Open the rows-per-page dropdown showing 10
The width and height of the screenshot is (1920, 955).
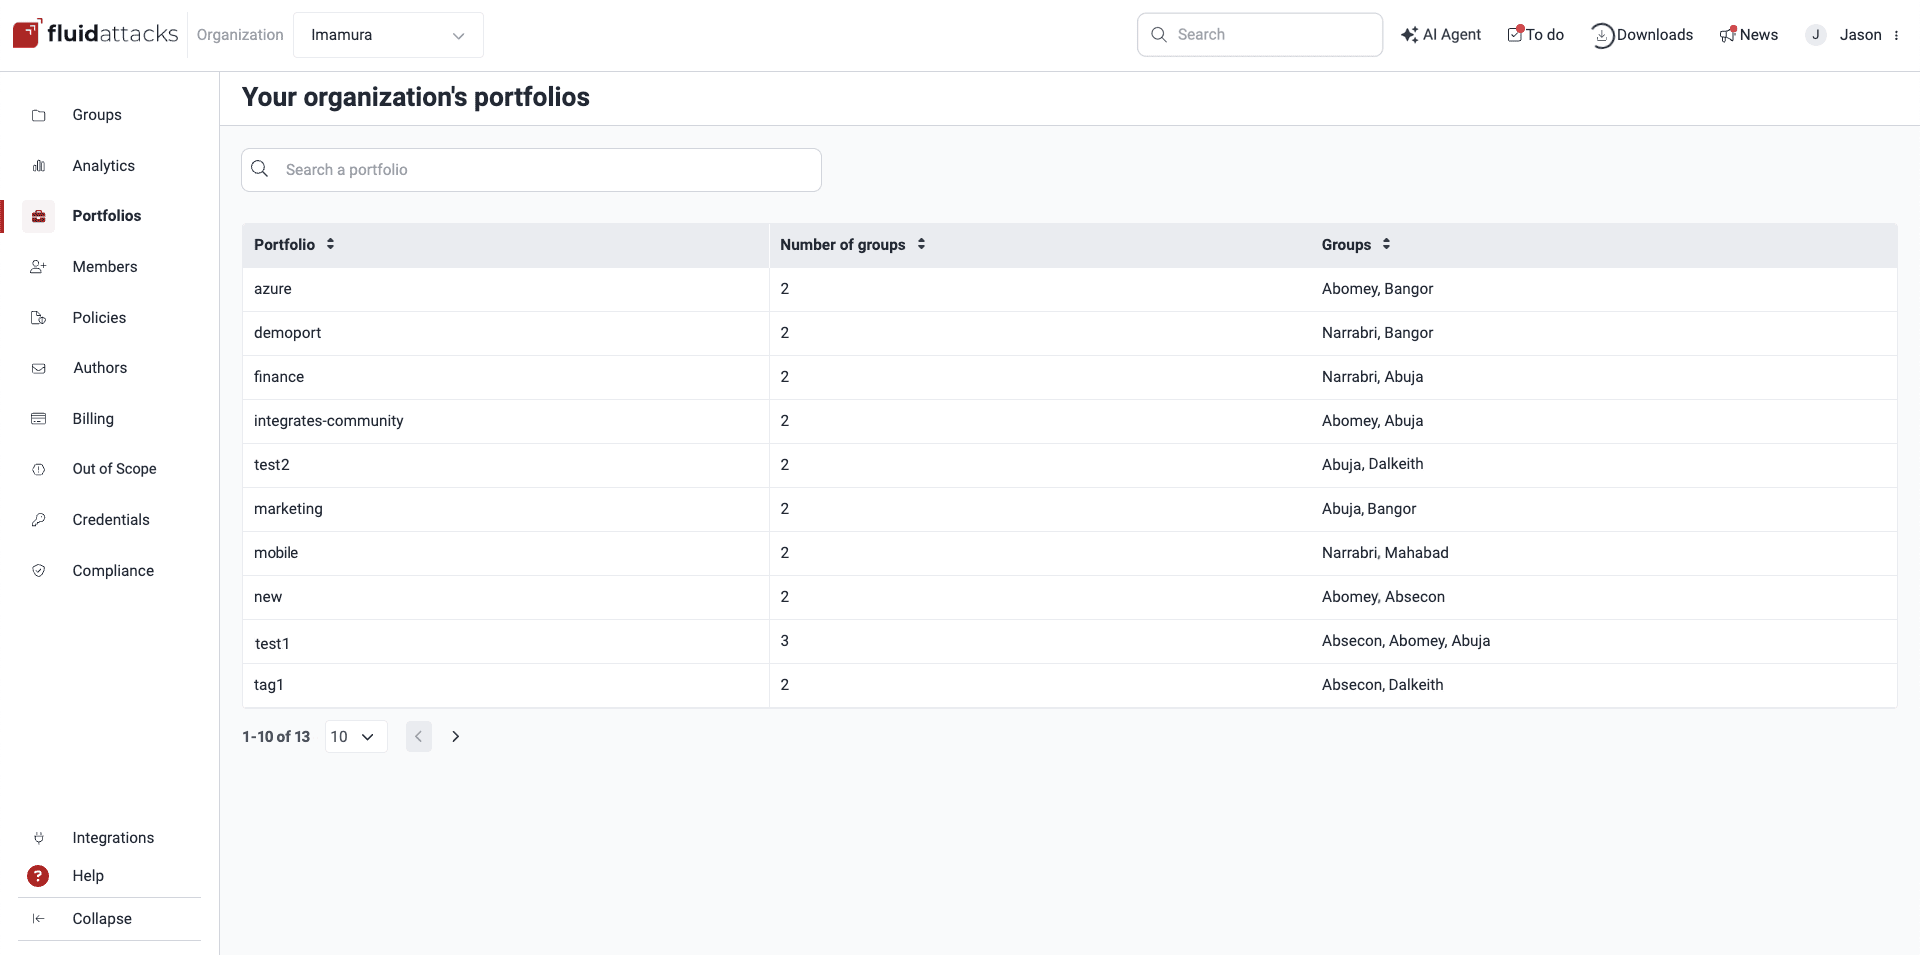pos(355,736)
